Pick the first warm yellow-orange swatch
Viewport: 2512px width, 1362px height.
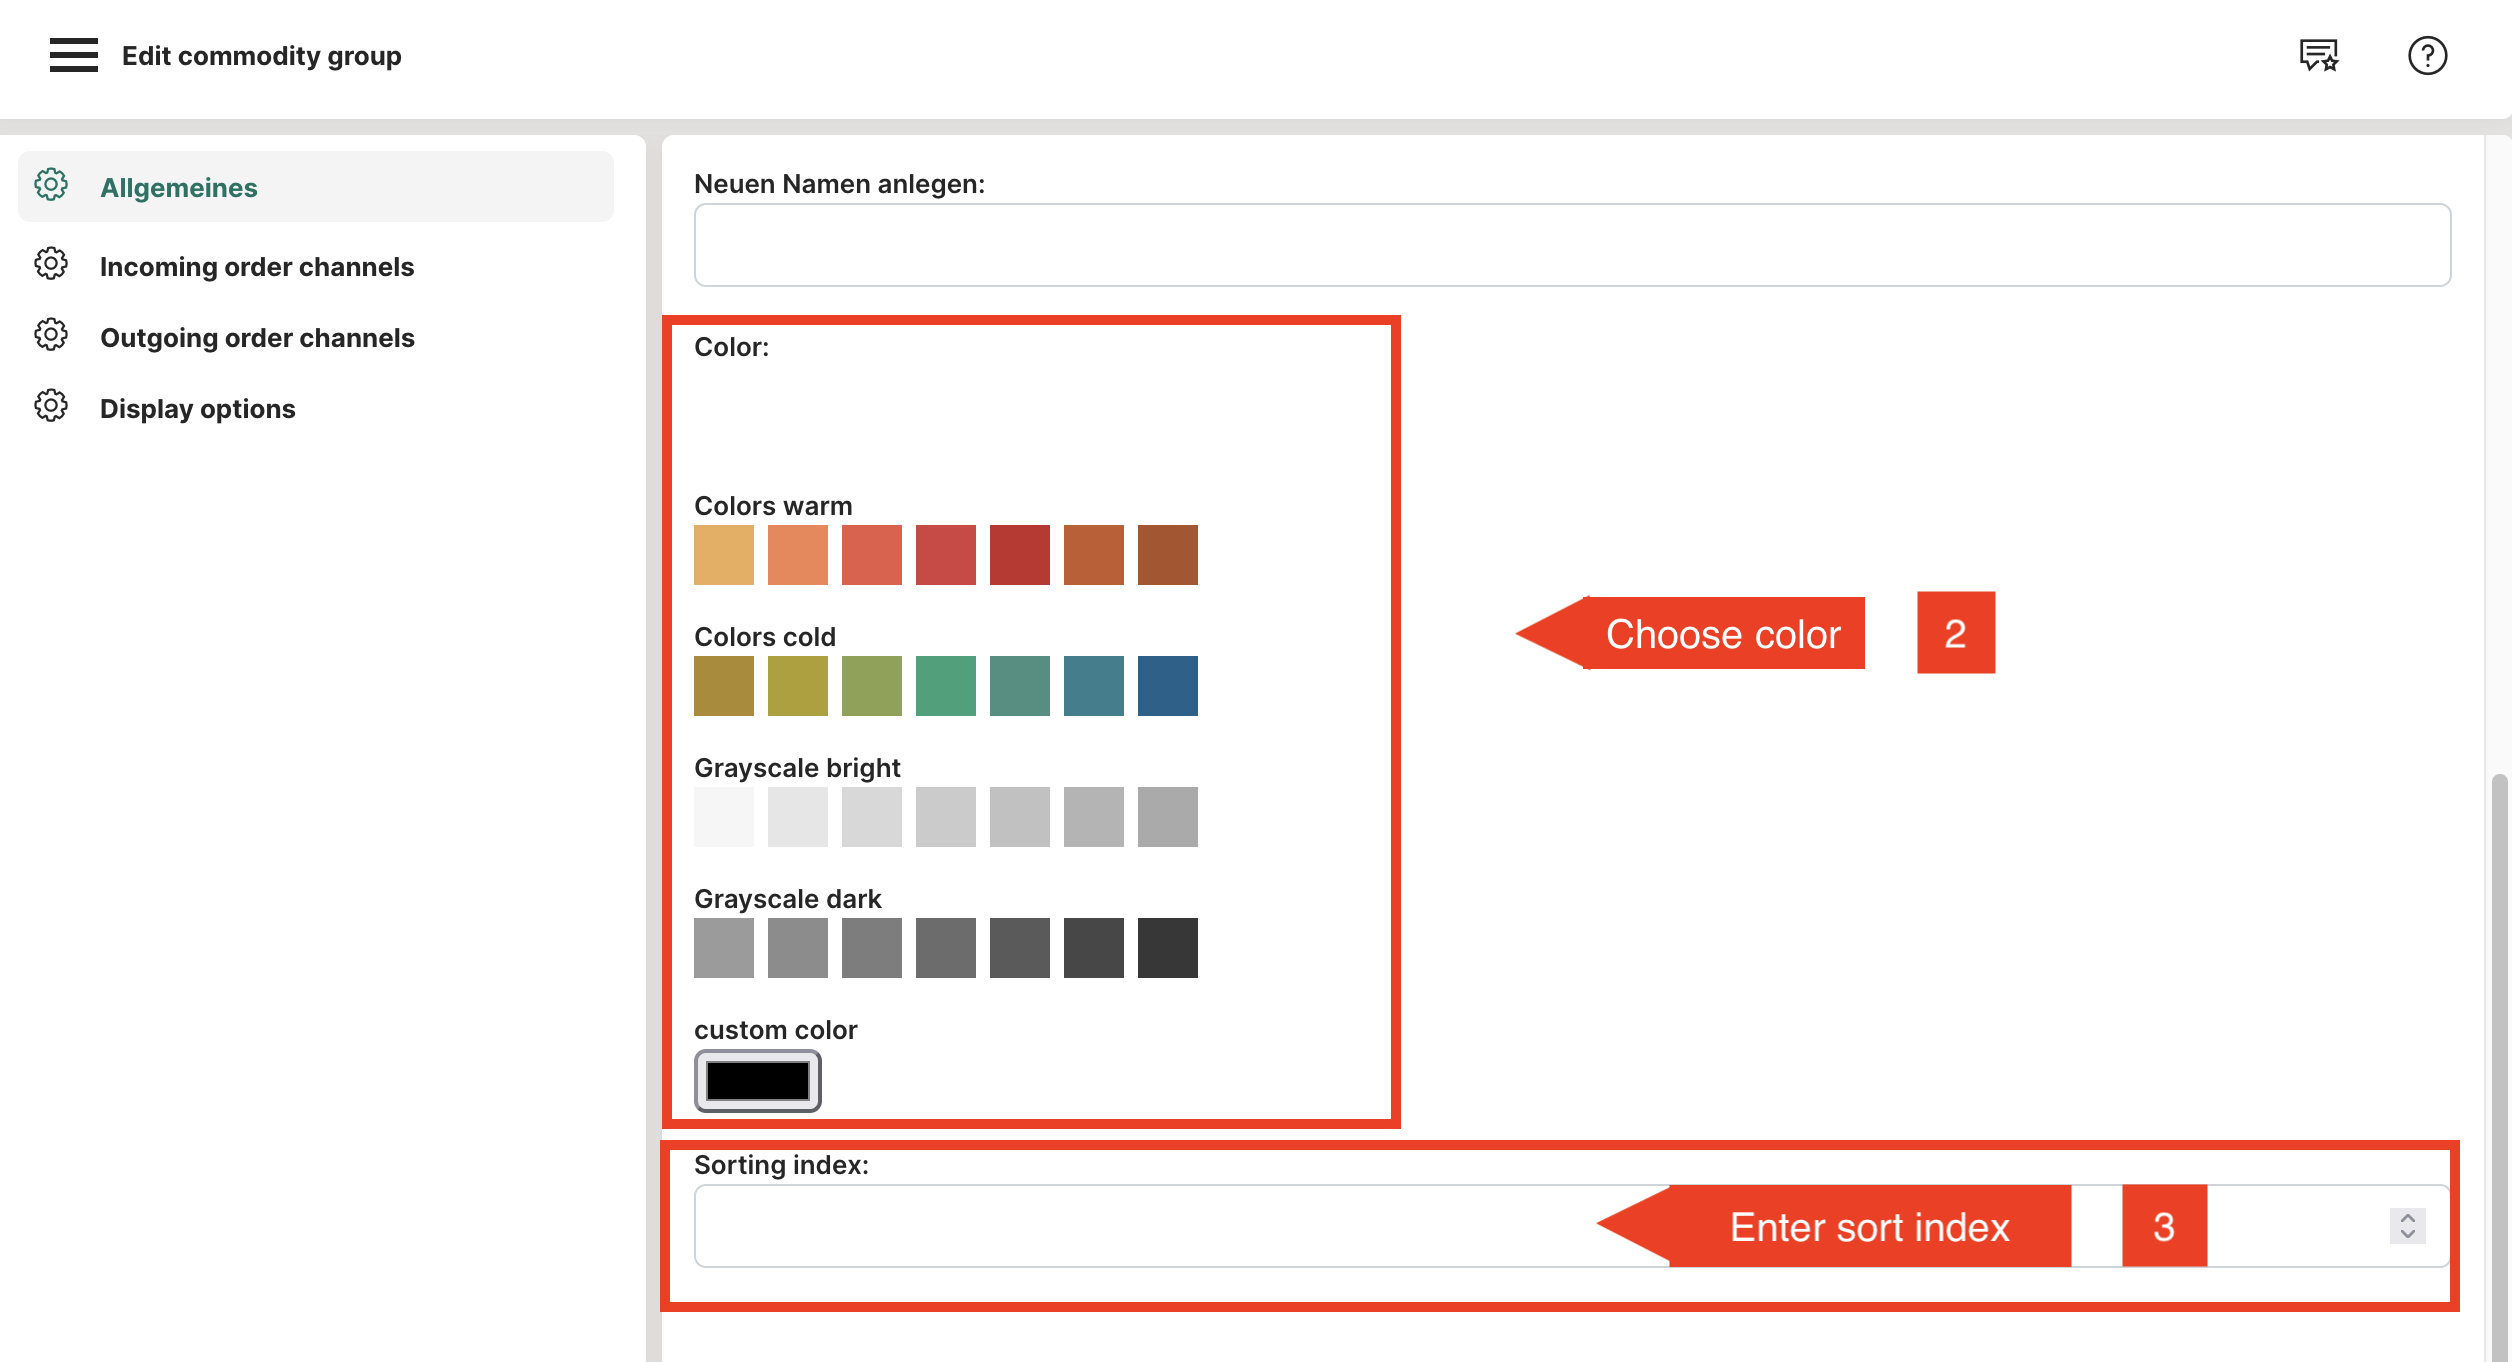[x=724, y=555]
